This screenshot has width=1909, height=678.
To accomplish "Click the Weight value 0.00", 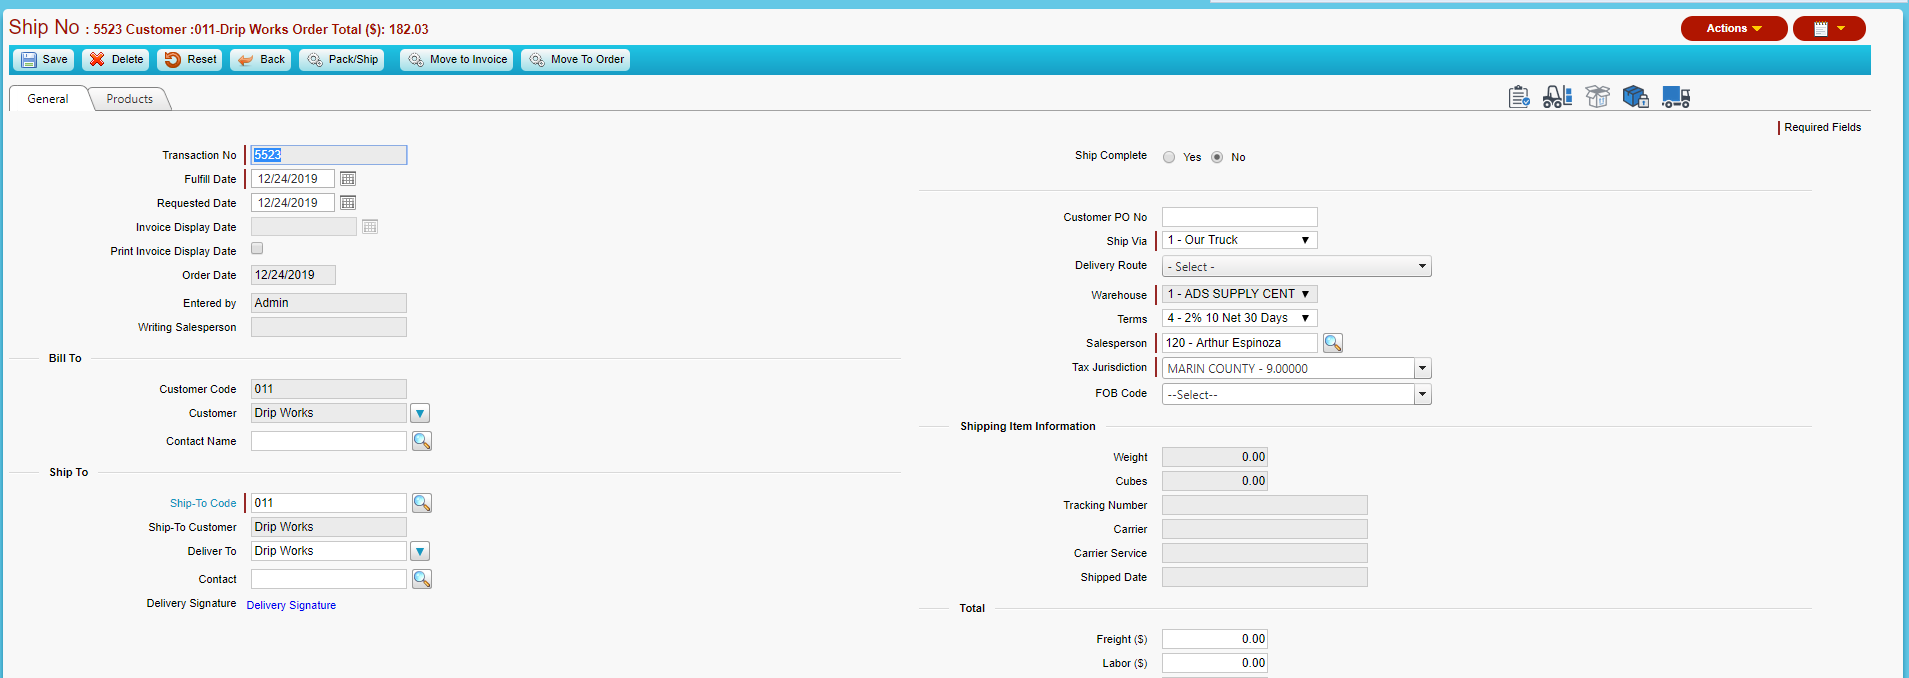I will [1215, 457].
